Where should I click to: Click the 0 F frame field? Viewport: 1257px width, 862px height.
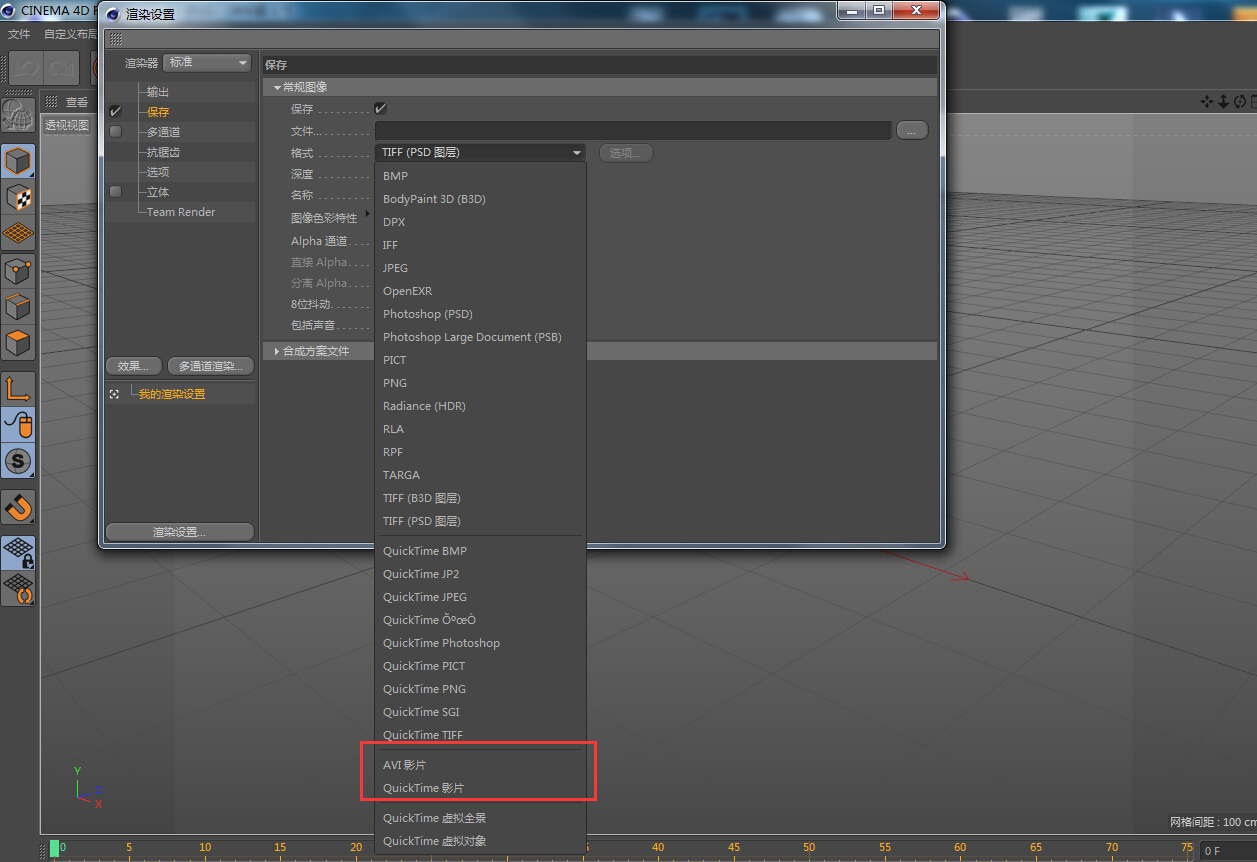[1227, 851]
